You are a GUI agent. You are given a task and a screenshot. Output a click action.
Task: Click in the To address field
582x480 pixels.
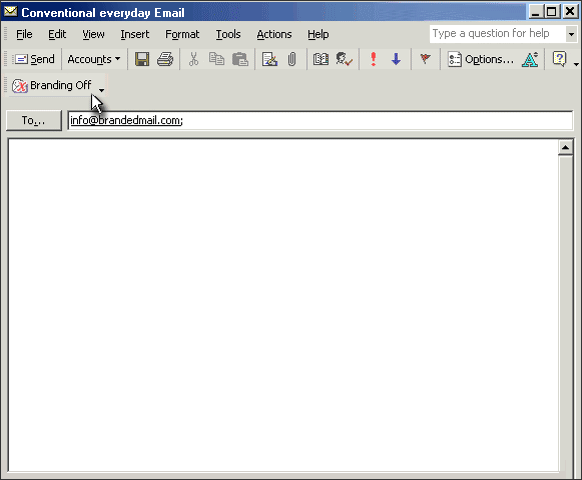click(320, 120)
